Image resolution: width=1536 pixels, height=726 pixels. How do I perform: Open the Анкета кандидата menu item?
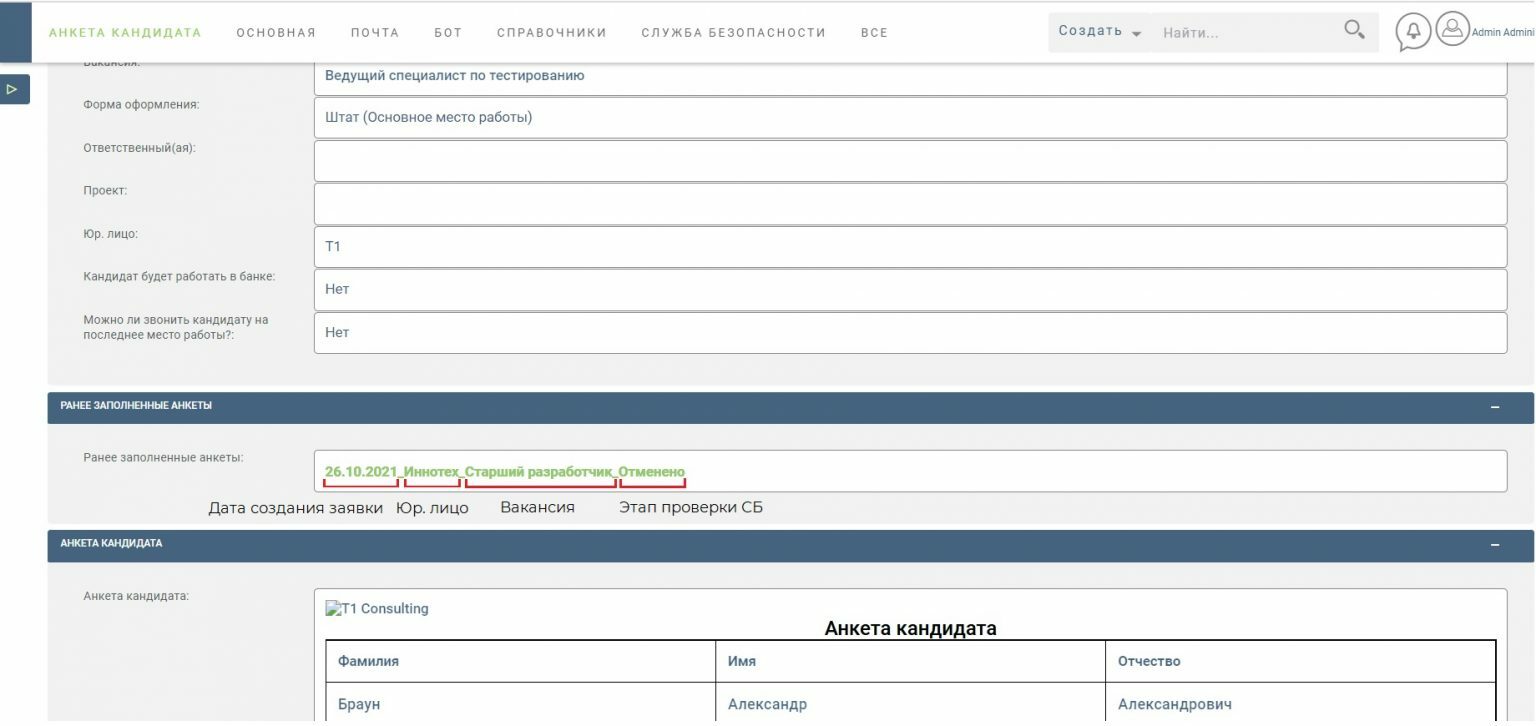pyautogui.click(x=125, y=33)
